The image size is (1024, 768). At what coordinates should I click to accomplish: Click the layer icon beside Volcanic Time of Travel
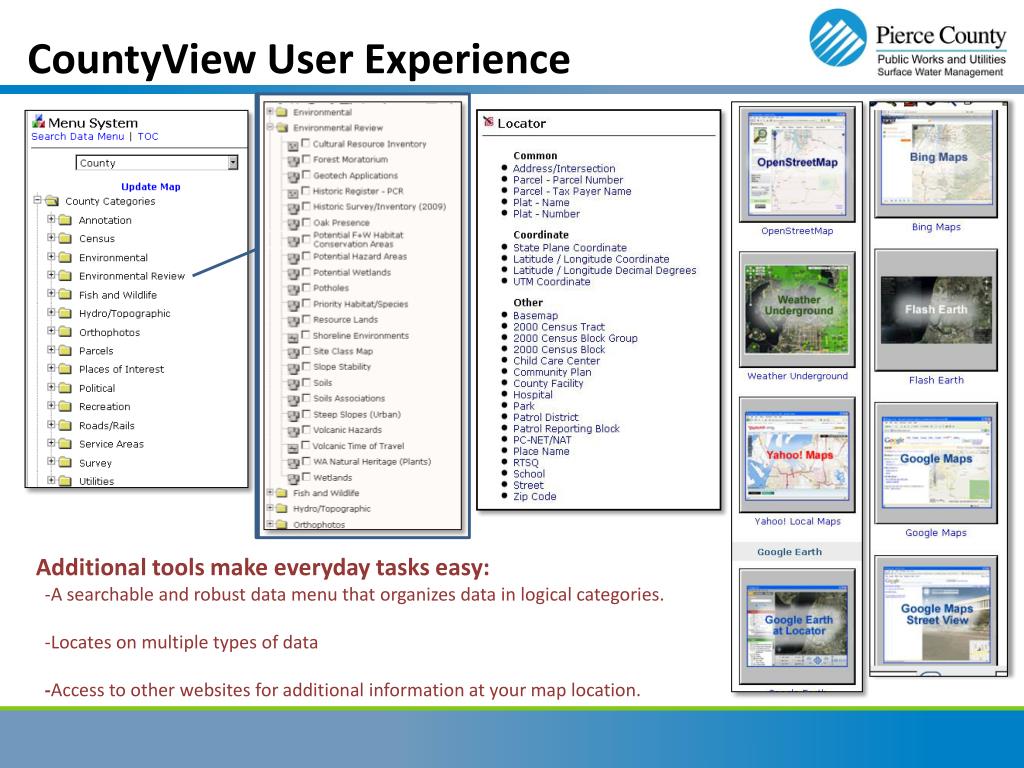click(293, 447)
